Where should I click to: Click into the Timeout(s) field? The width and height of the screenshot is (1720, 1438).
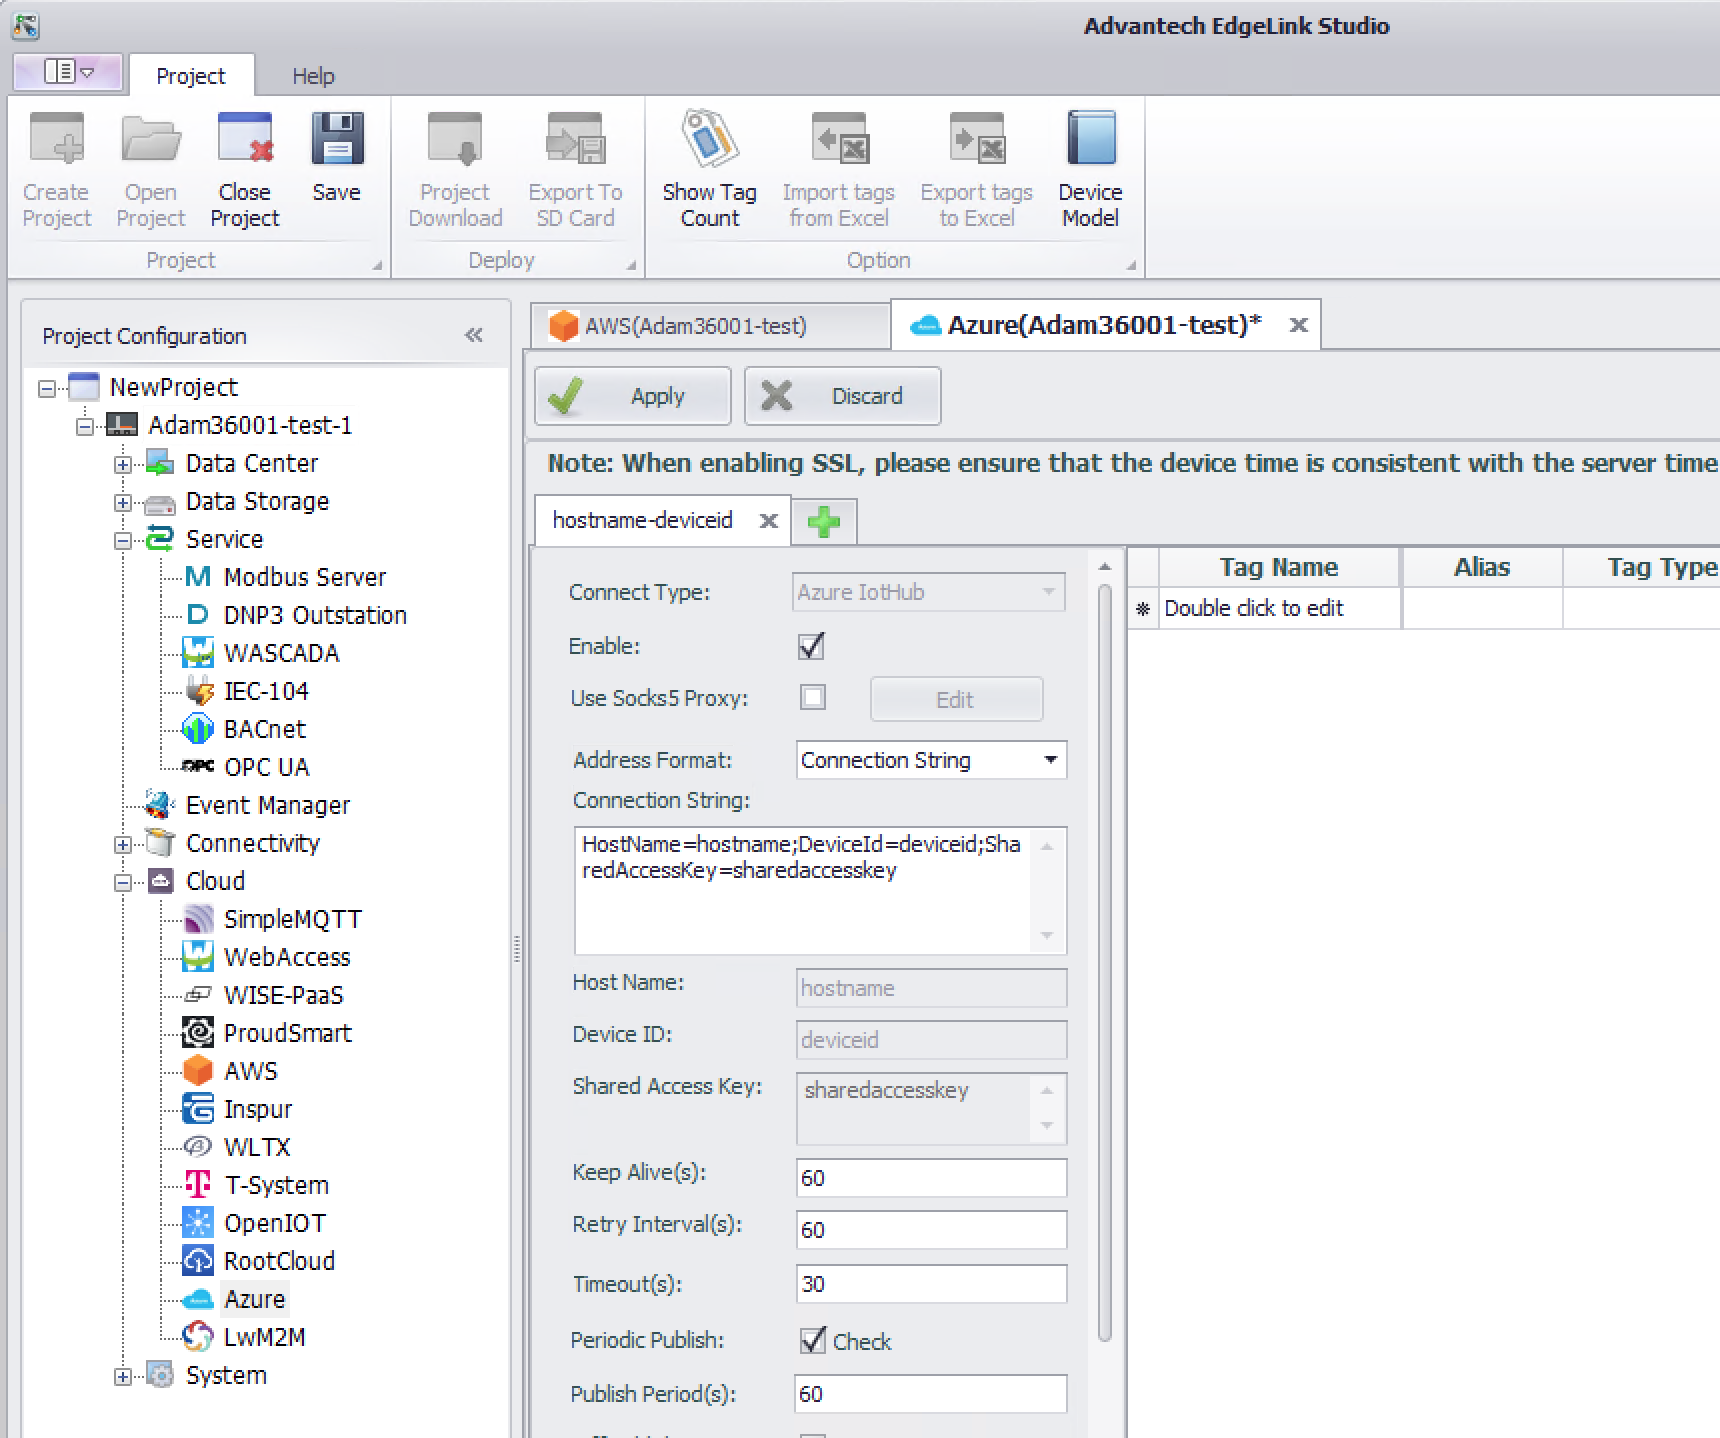point(931,1284)
